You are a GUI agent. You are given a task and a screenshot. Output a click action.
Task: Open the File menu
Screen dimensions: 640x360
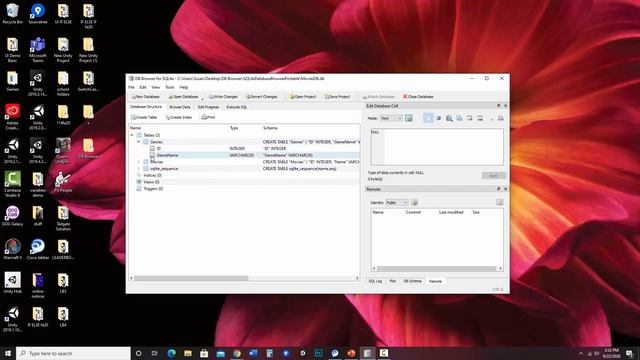coord(131,87)
